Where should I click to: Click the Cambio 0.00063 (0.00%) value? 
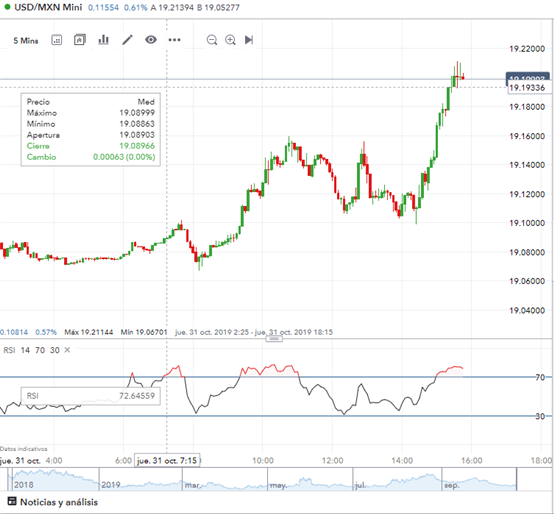(124, 157)
